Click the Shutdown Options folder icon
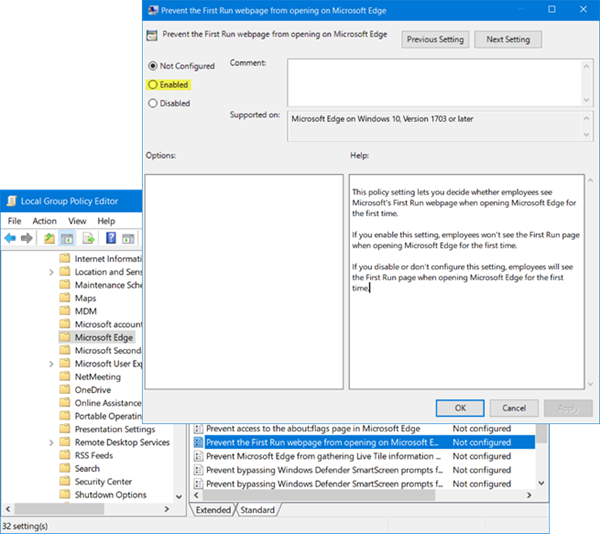This screenshot has width=600, height=534. (x=65, y=494)
